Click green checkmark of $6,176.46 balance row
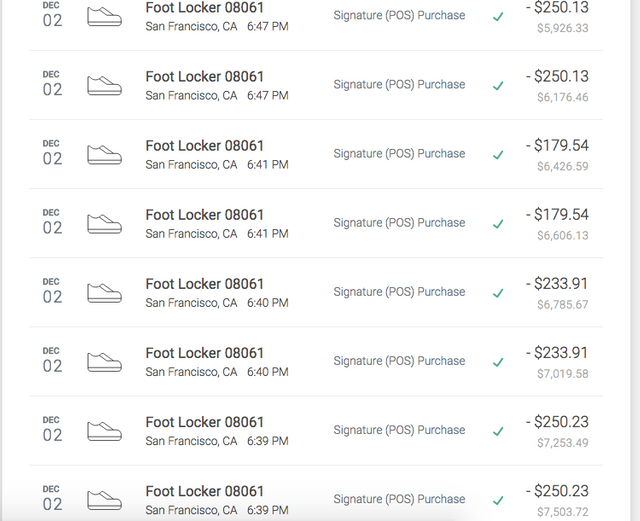This screenshot has width=640, height=521. [498, 86]
